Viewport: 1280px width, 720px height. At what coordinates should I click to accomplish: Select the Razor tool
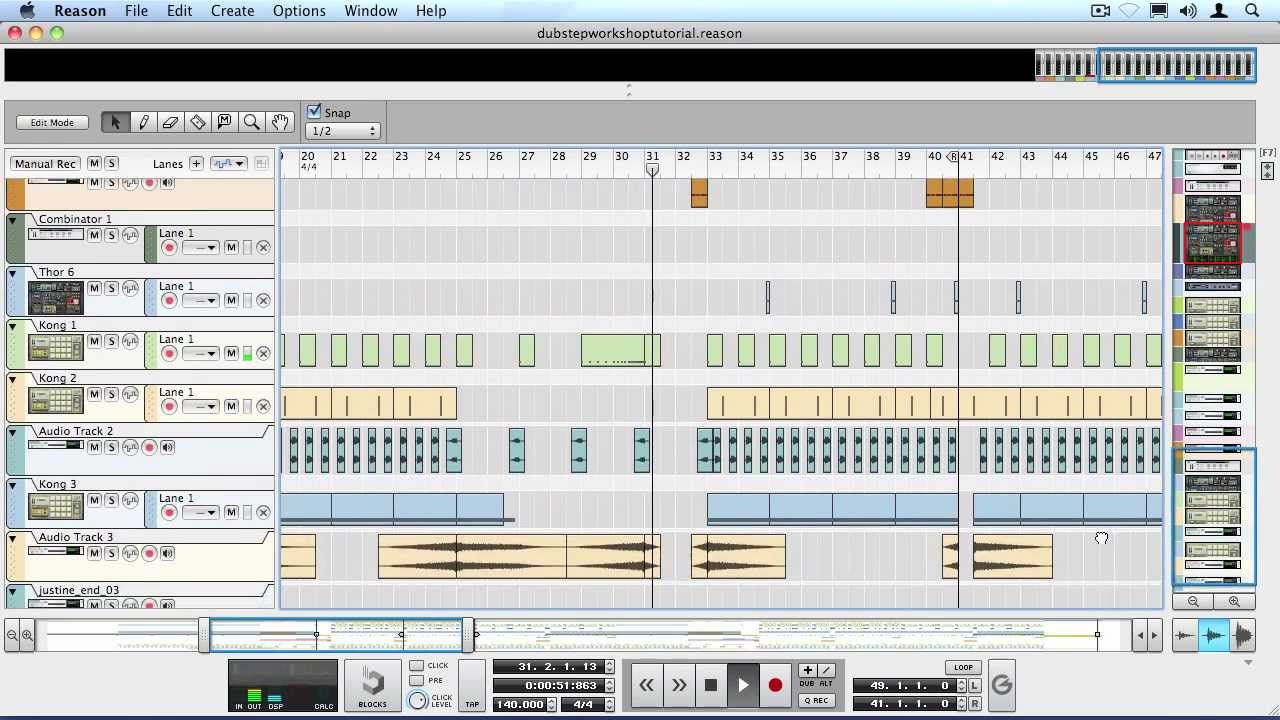197,122
